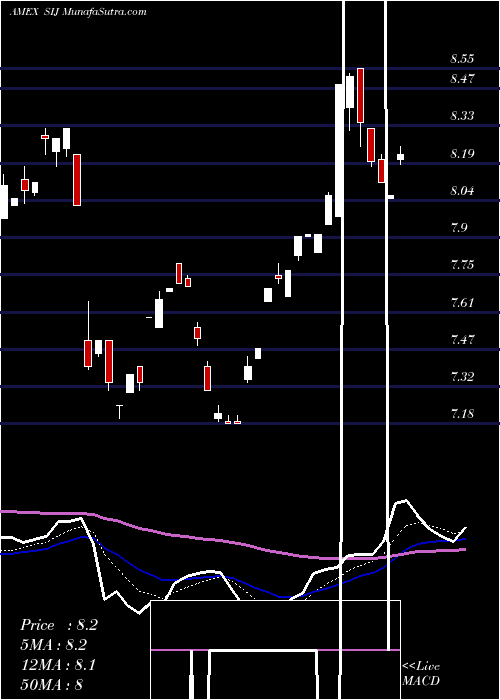
Task: Click the 7.47 price axis label
Action: 462,340
